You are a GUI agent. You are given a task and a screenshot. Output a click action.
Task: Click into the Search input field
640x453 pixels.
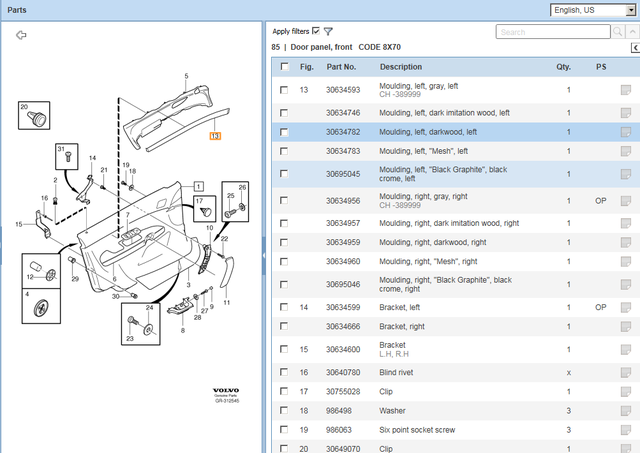(550, 32)
